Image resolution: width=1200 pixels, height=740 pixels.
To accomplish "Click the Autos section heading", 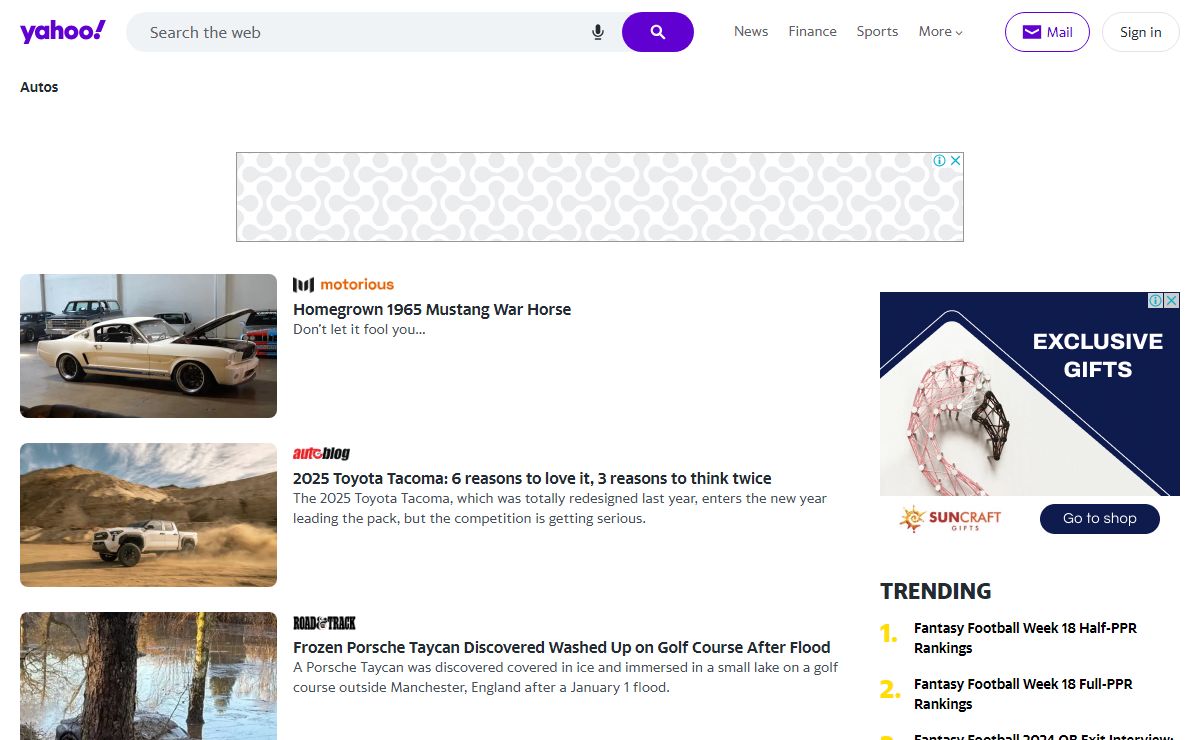I will pos(39,87).
